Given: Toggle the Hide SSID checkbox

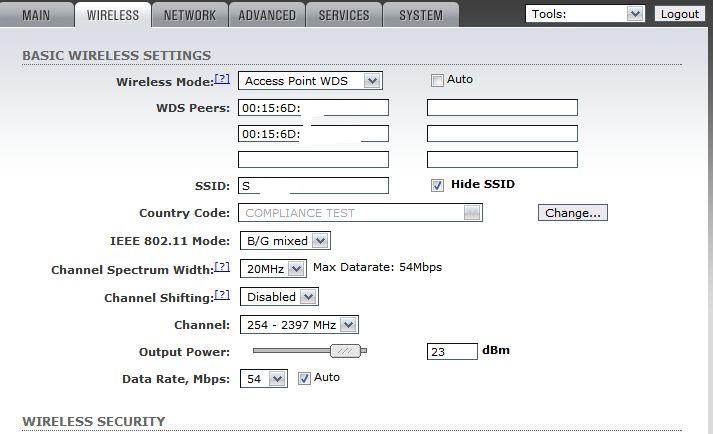Looking at the screenshot, I should point(437,185).
